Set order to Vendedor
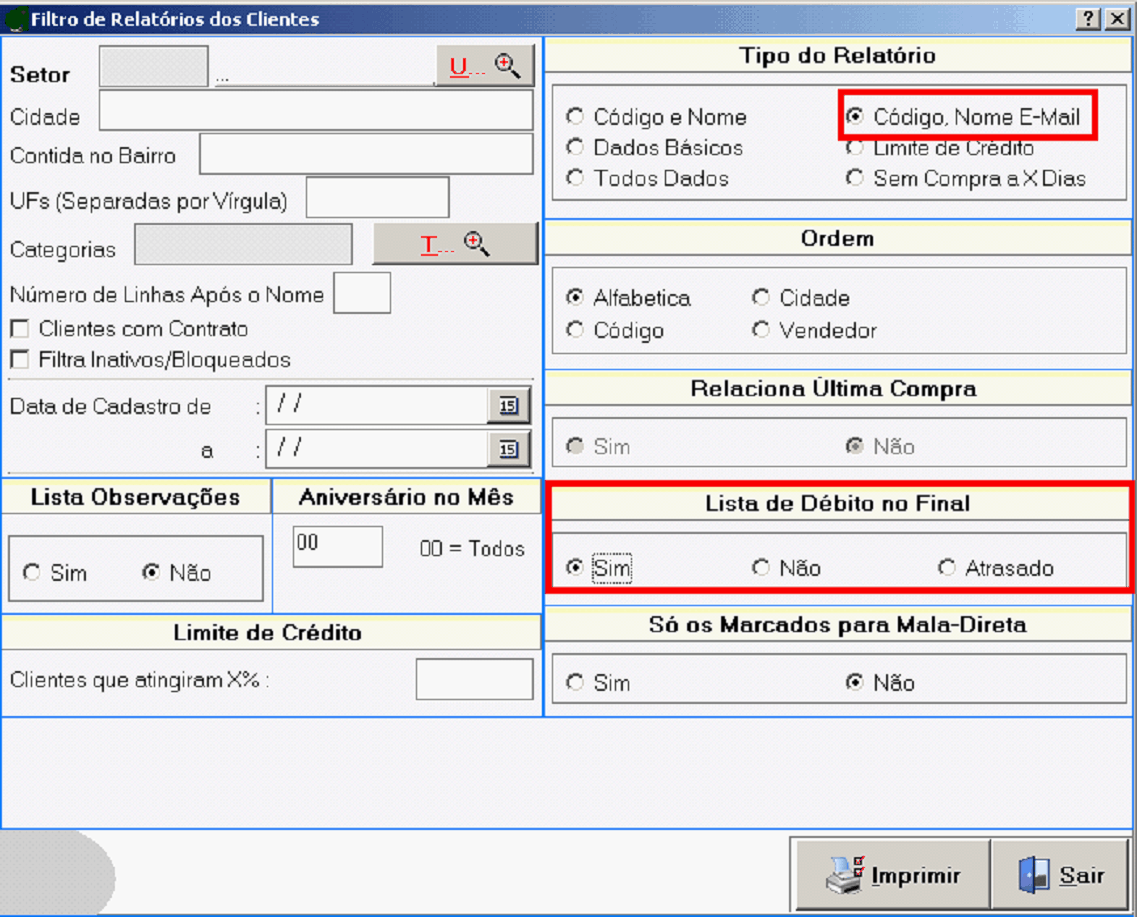Screen dimensions: 1138x918 pos(762,330)
